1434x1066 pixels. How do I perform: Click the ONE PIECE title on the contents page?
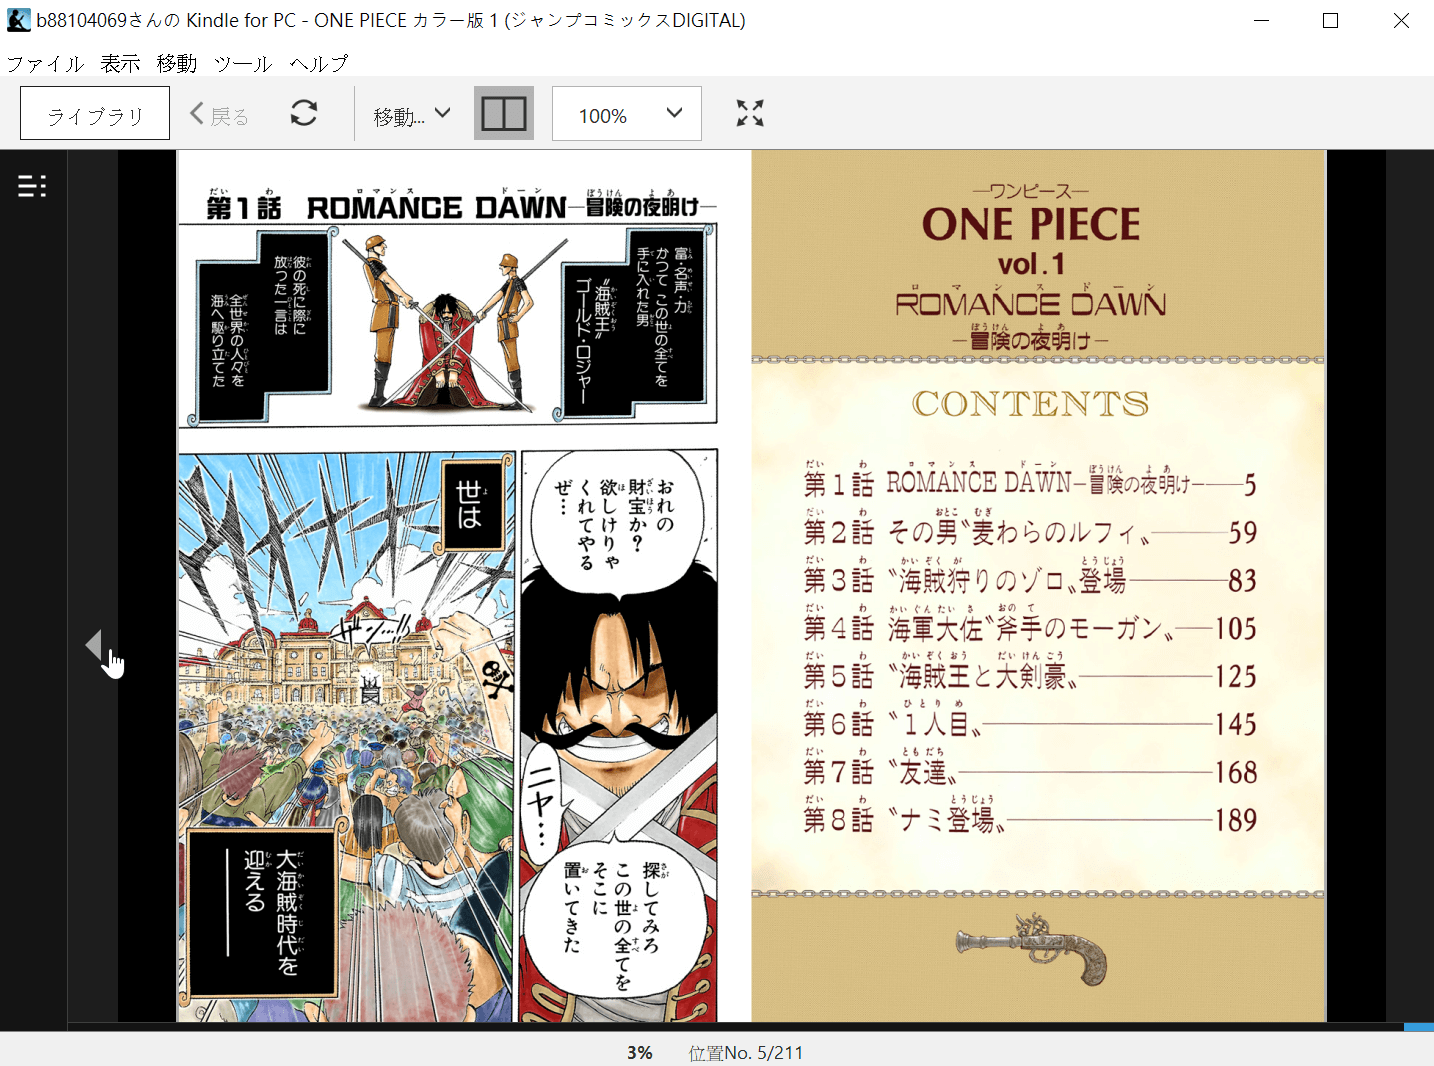pos(1031,224)
